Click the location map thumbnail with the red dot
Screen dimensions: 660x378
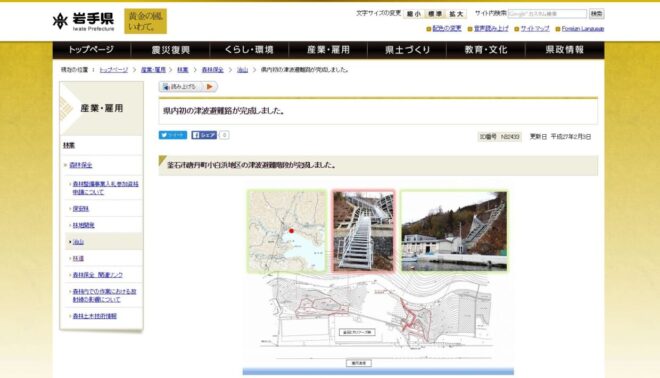click(x=287, y=231)
